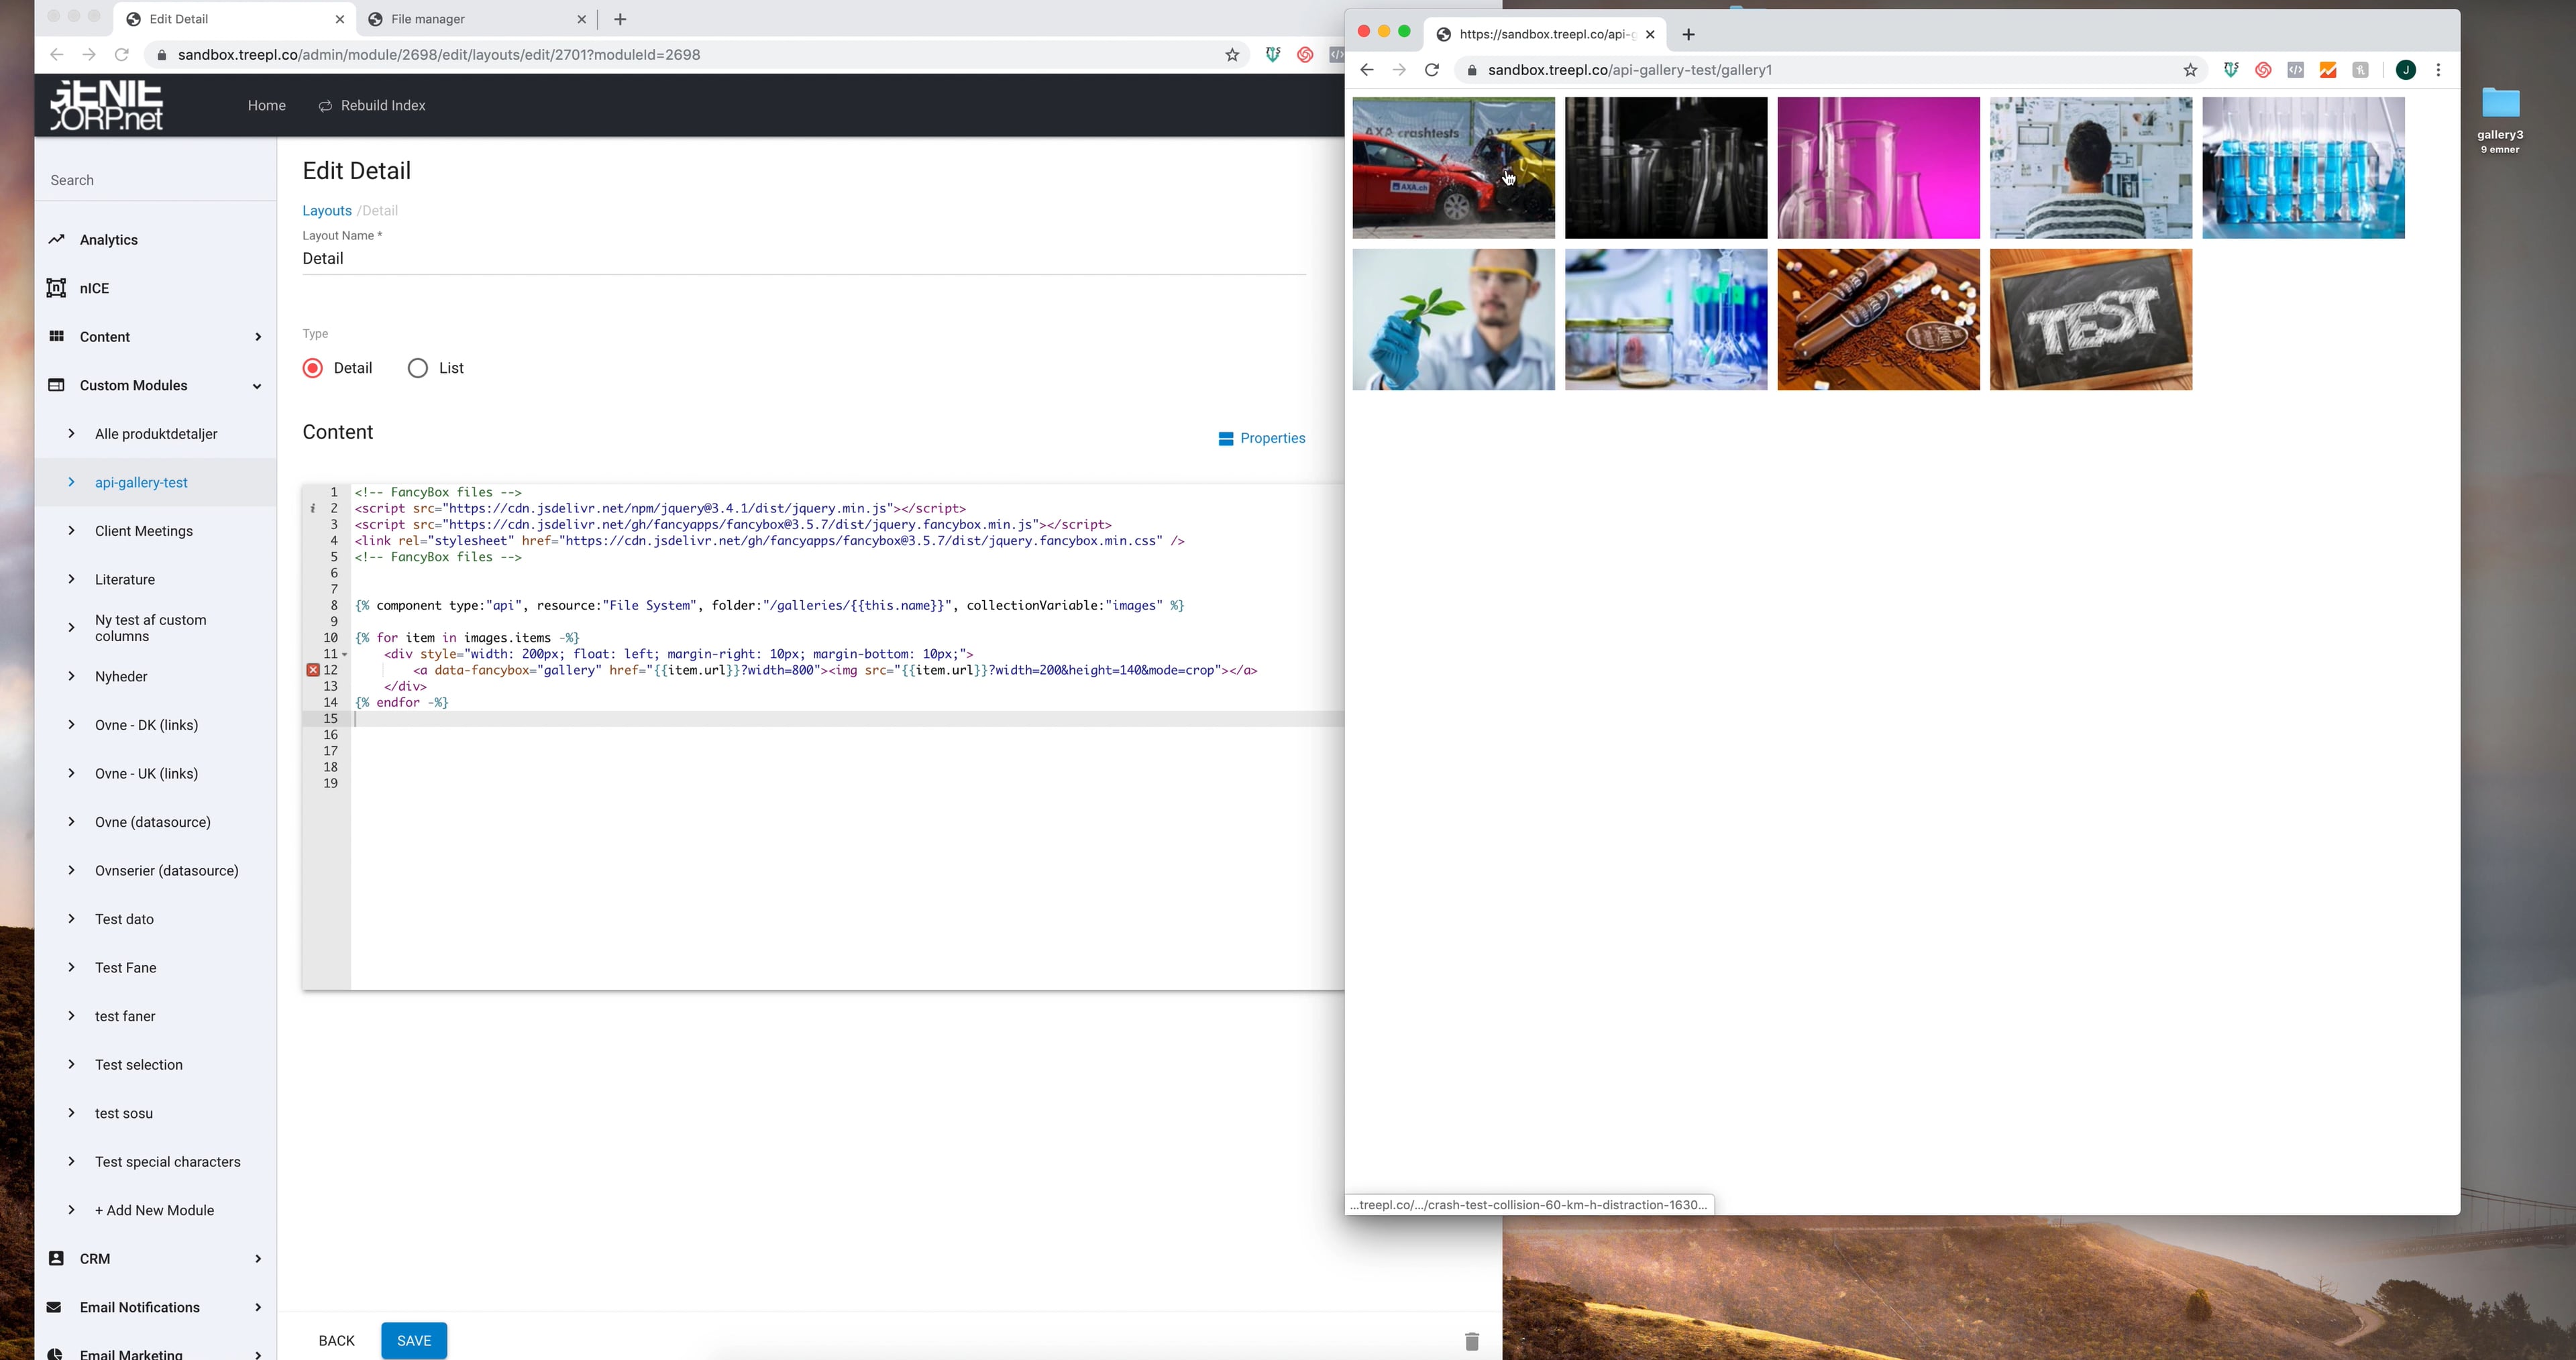
Task: Click the error marker on code line 12
Action: tap(313, 670)
